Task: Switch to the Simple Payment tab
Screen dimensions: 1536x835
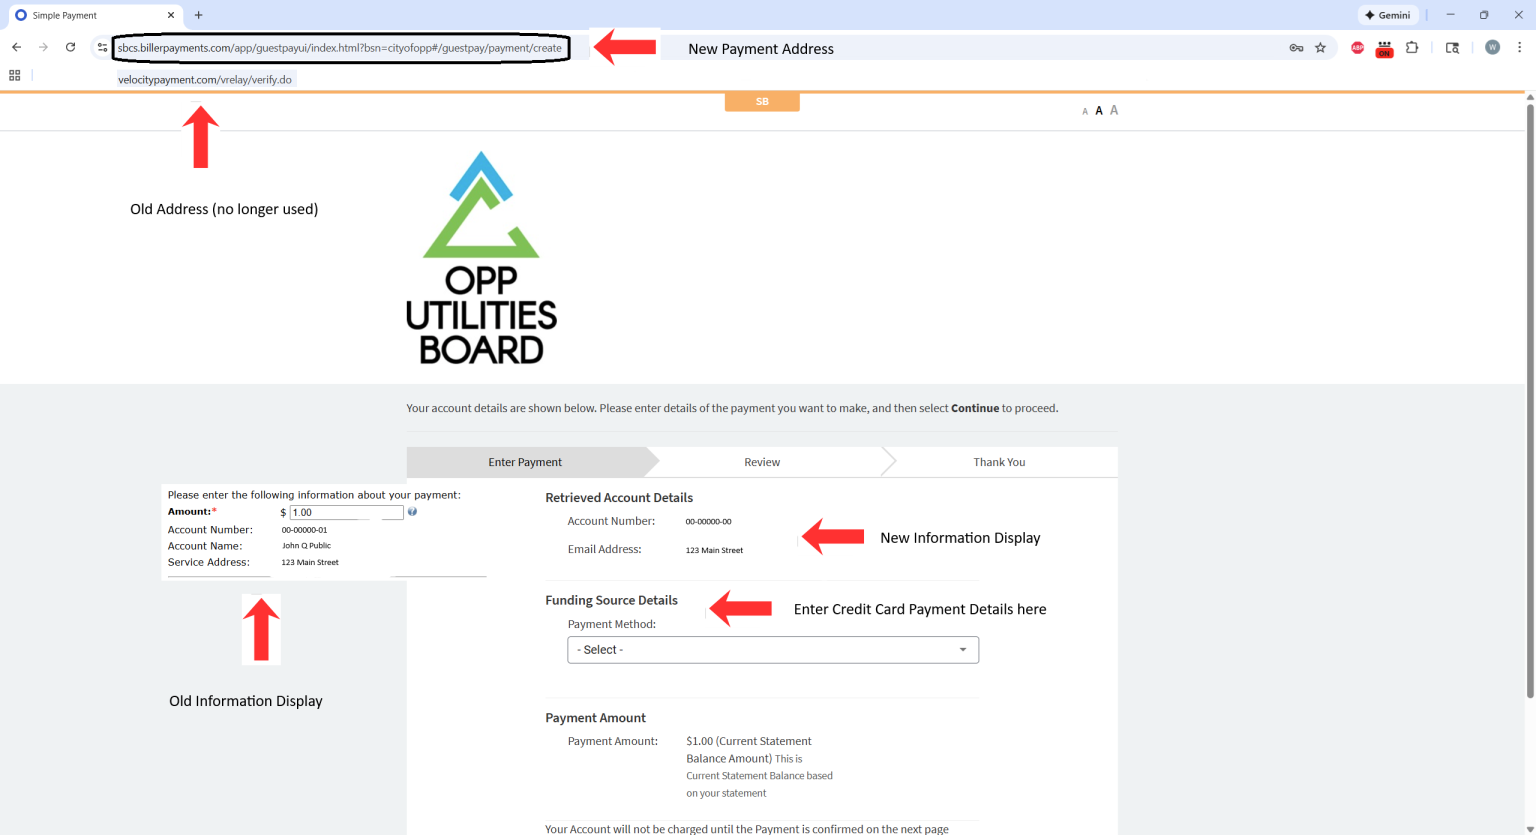Action: pyautogui.click(x=92, y=15)
